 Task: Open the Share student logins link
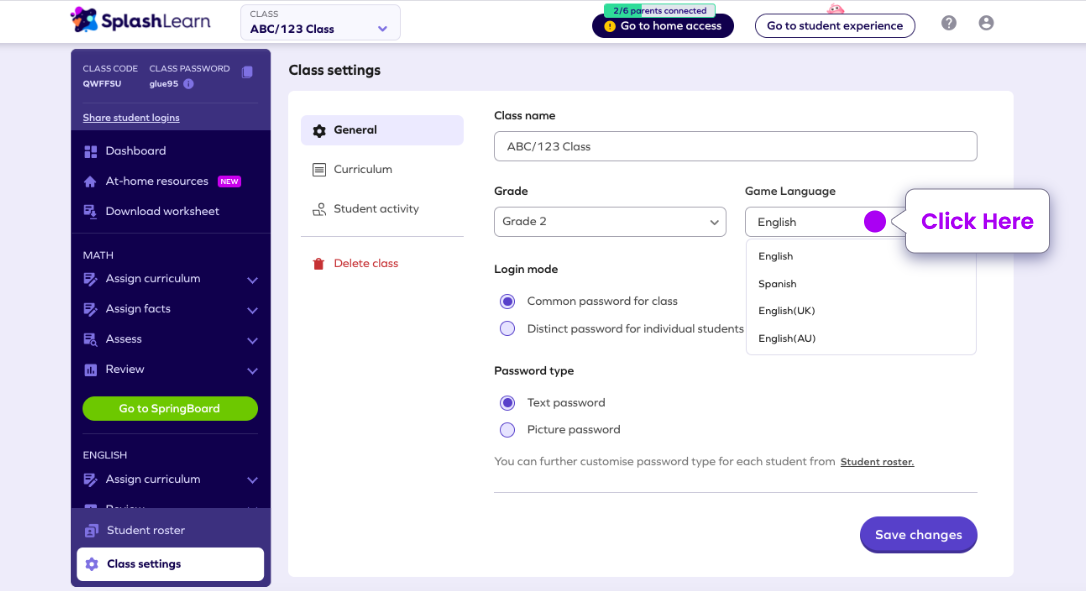point(130,117)
